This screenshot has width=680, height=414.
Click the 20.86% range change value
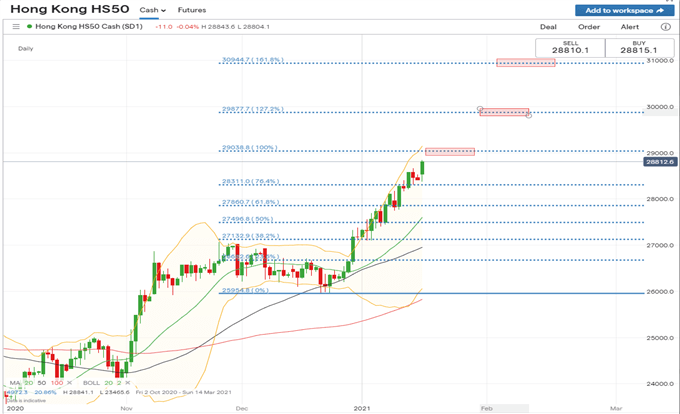click(46, 392)
